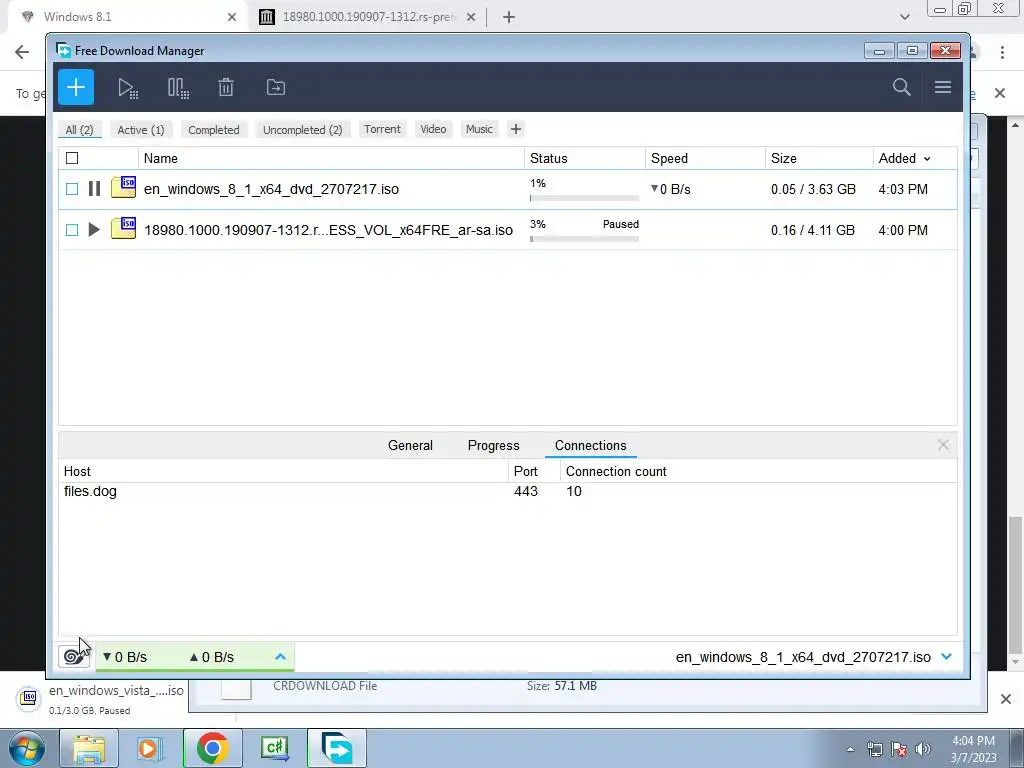Open the C# application from taskbar
The height and width of the screenshot is (768, 1024).
[x=274, y=748]
